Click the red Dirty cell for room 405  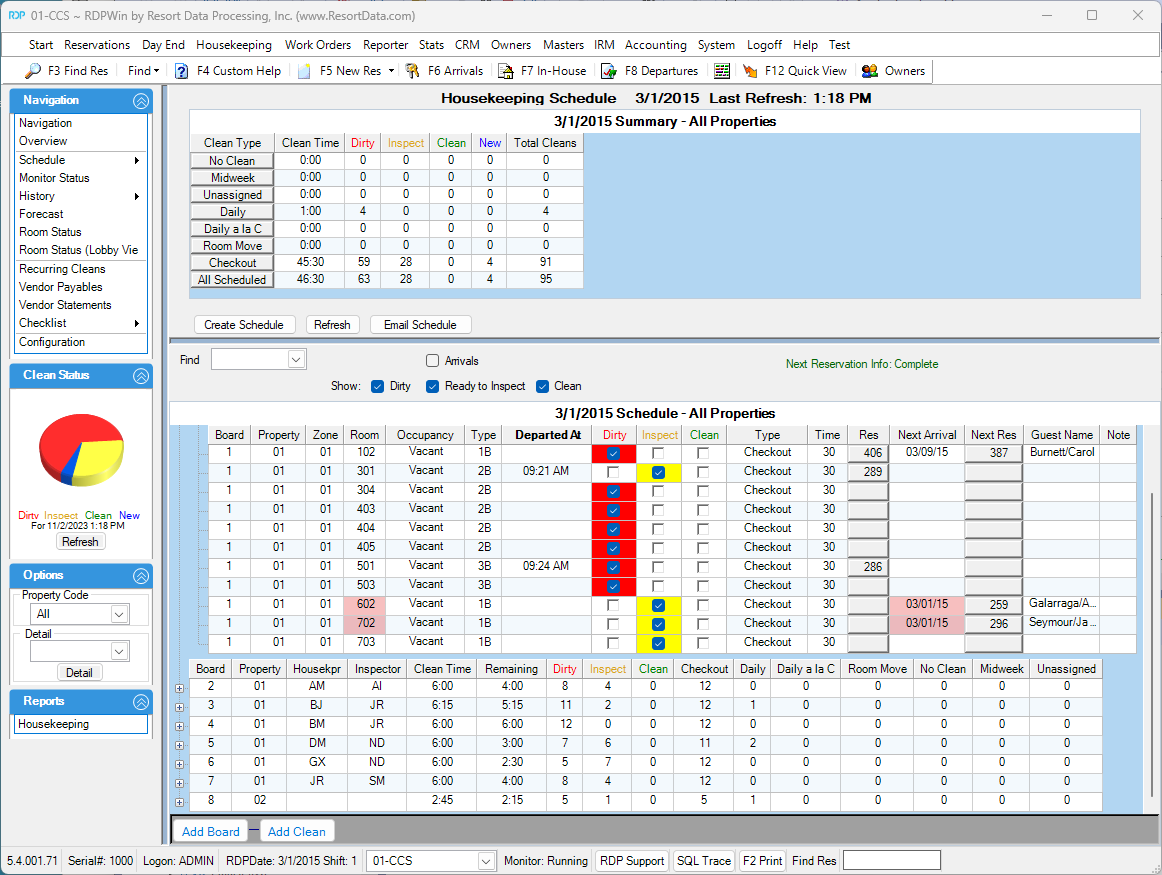[x=614, y=548]
